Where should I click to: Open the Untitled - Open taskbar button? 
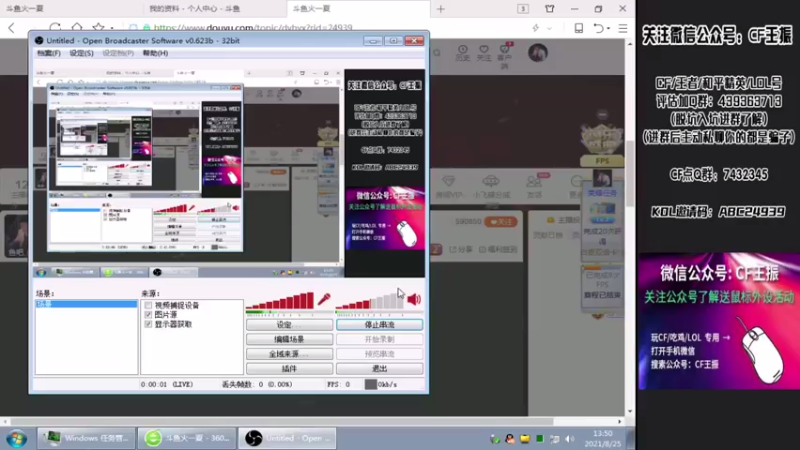pos(287,438)
